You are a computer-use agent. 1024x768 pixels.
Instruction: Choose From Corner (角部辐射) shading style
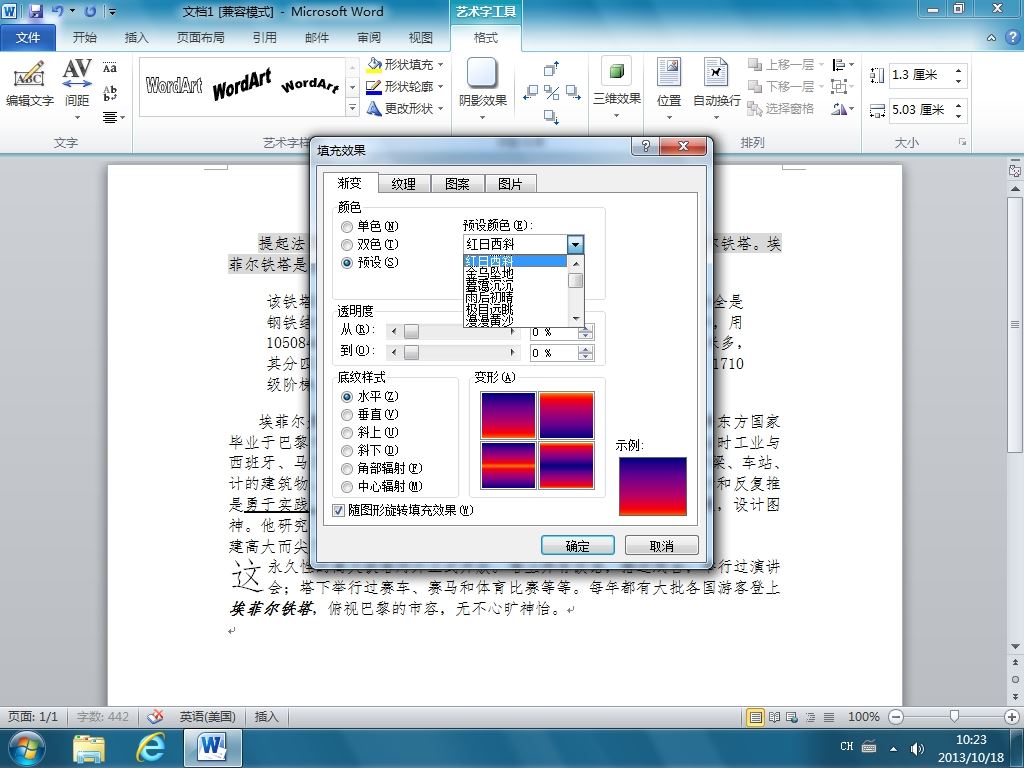click(x=347, y=468)
